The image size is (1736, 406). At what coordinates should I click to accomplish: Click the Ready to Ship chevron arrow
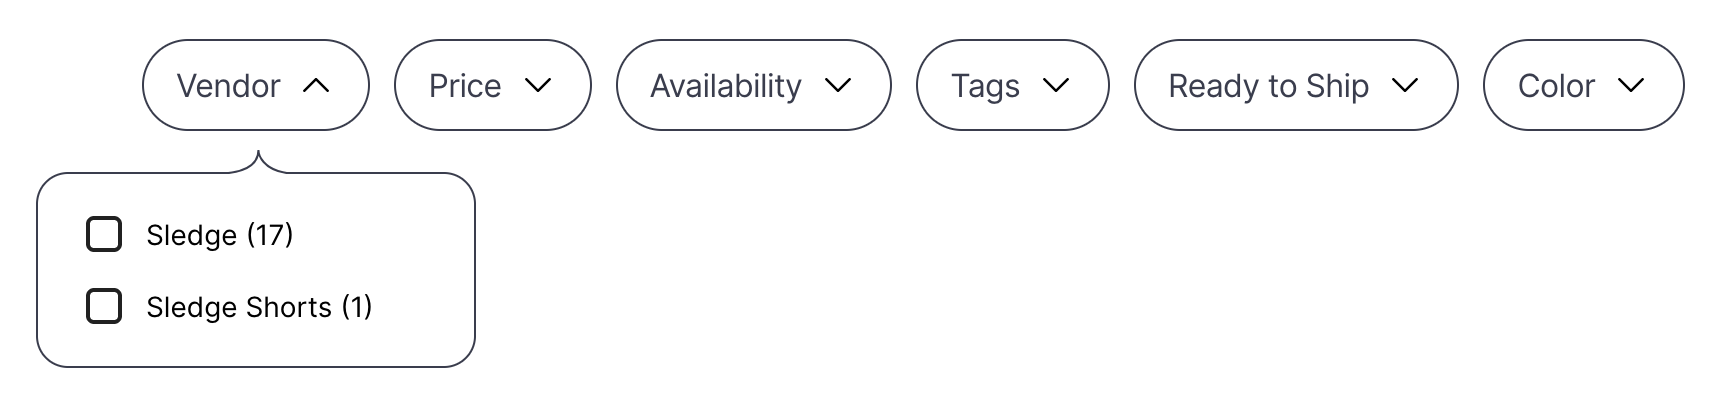[x=1405, y=86]
